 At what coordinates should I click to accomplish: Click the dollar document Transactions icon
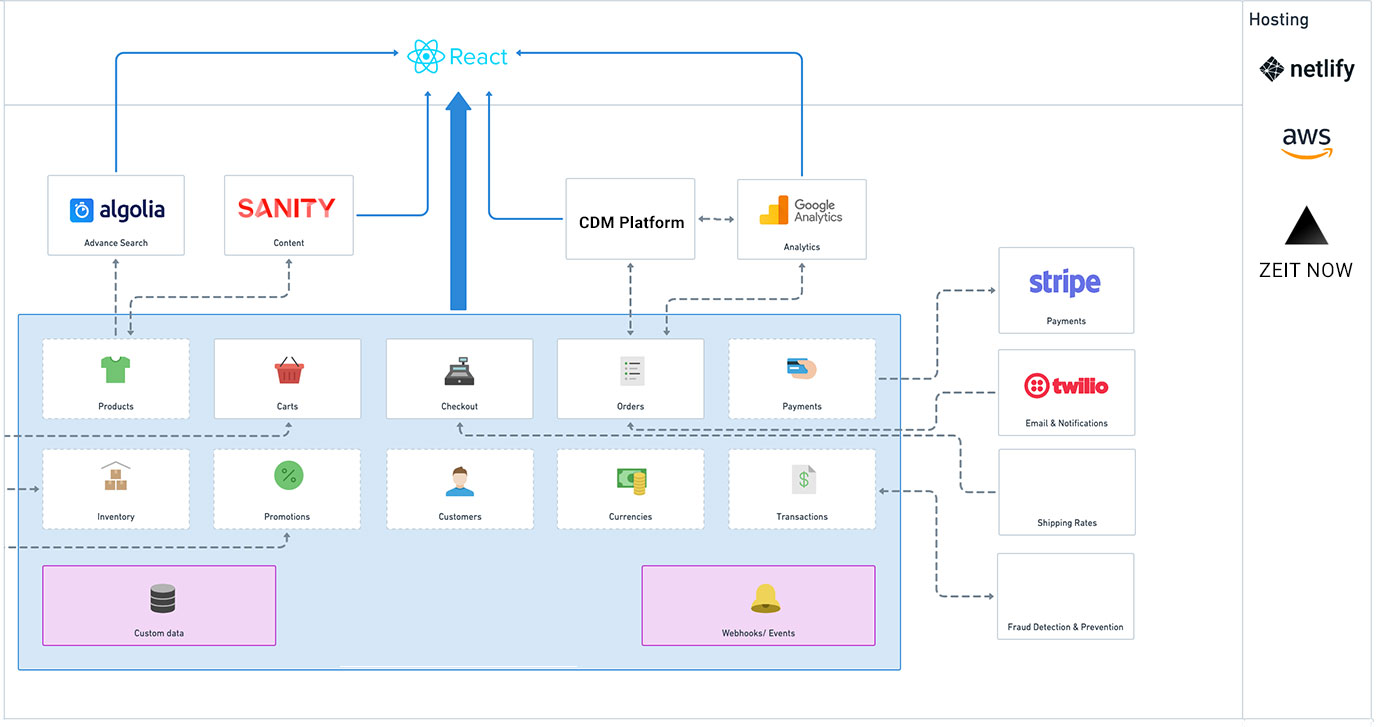point(803,479)
